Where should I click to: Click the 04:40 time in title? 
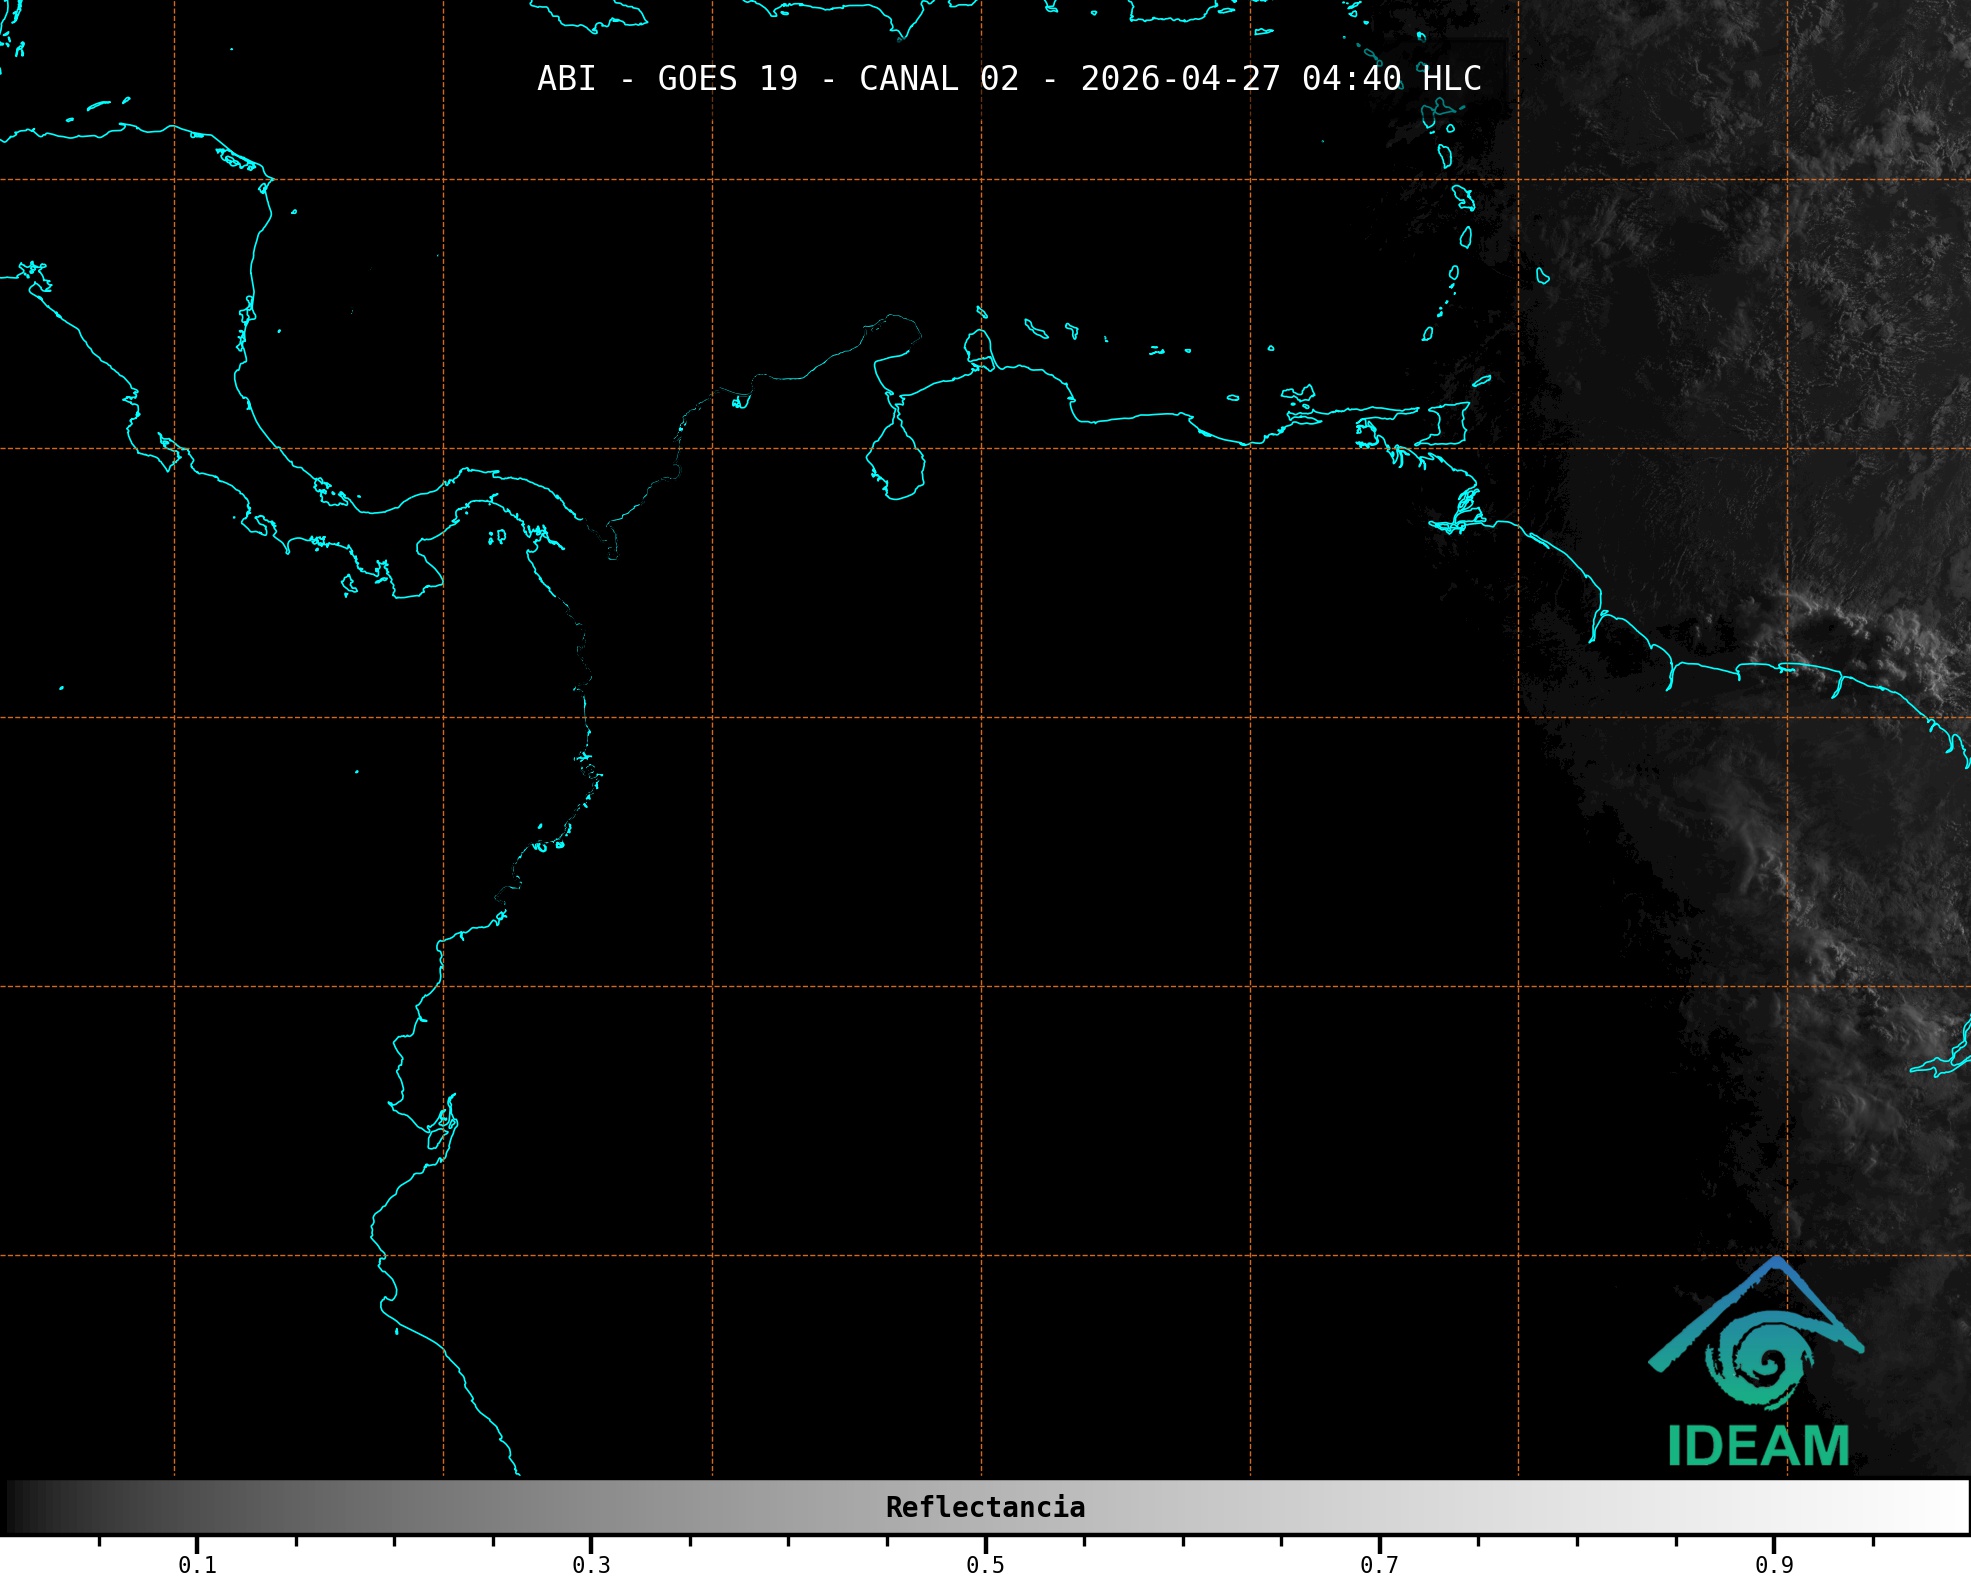[x=1351, y=79]
